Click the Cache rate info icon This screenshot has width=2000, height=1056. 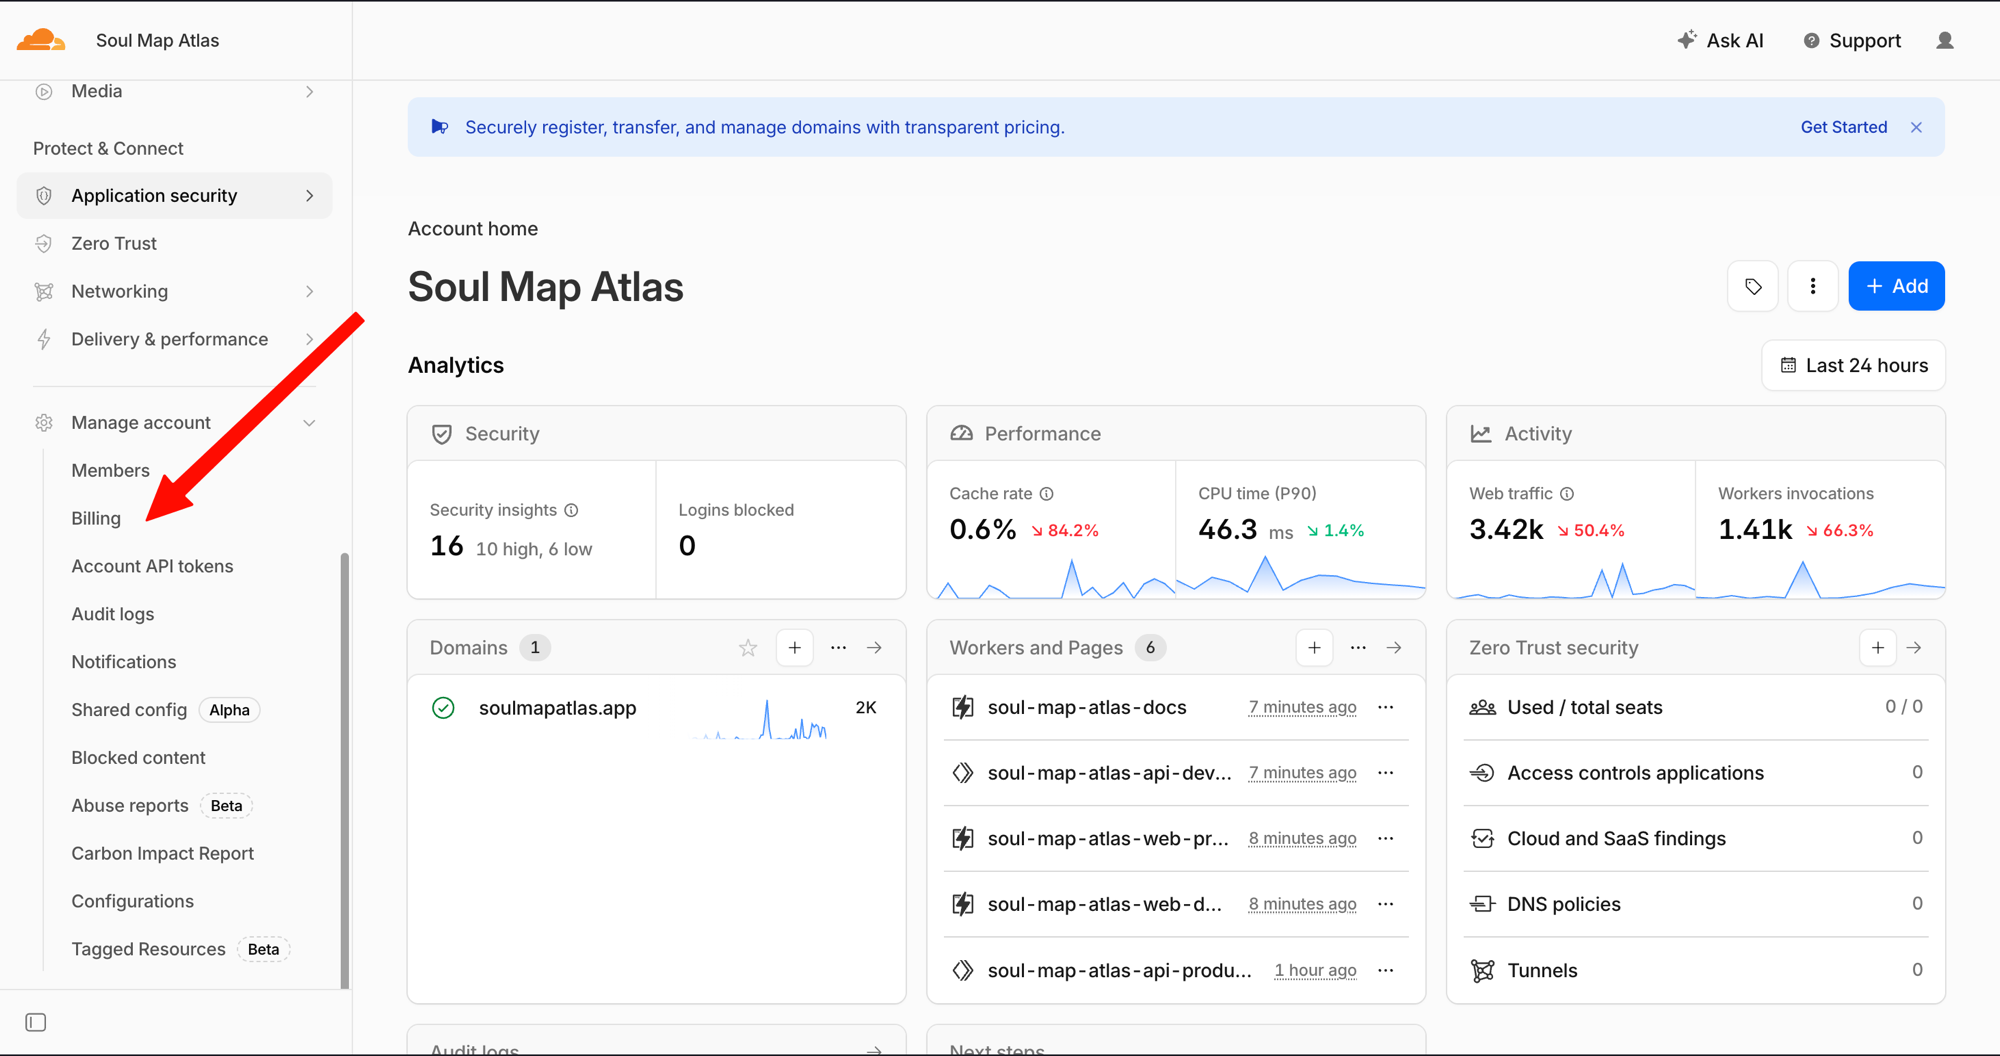coord(1046,494)
